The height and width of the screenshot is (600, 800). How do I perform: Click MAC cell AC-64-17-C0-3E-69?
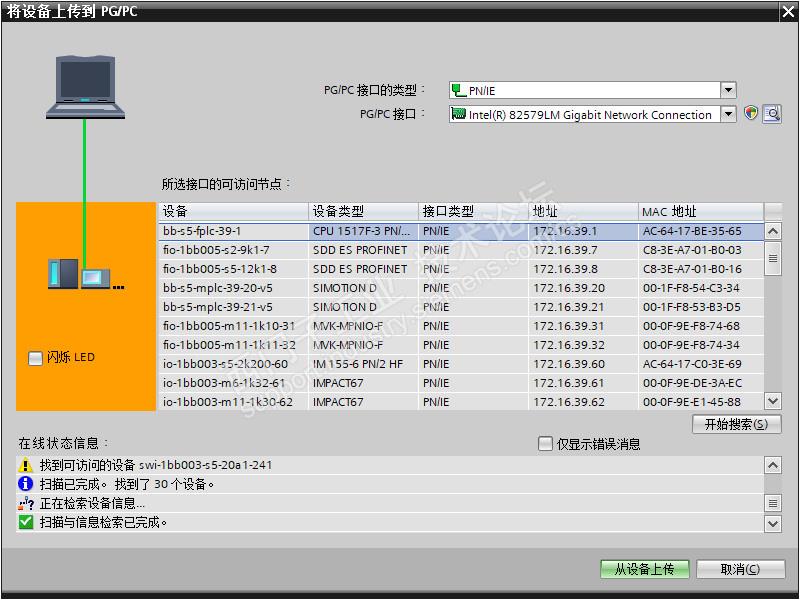(701, 364)
